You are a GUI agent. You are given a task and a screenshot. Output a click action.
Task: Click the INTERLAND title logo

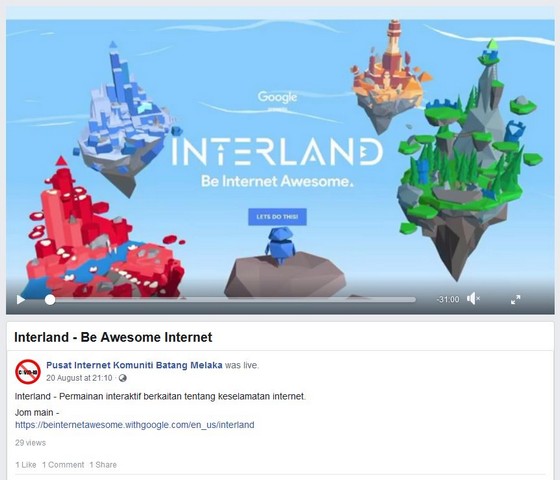point(277,151)
